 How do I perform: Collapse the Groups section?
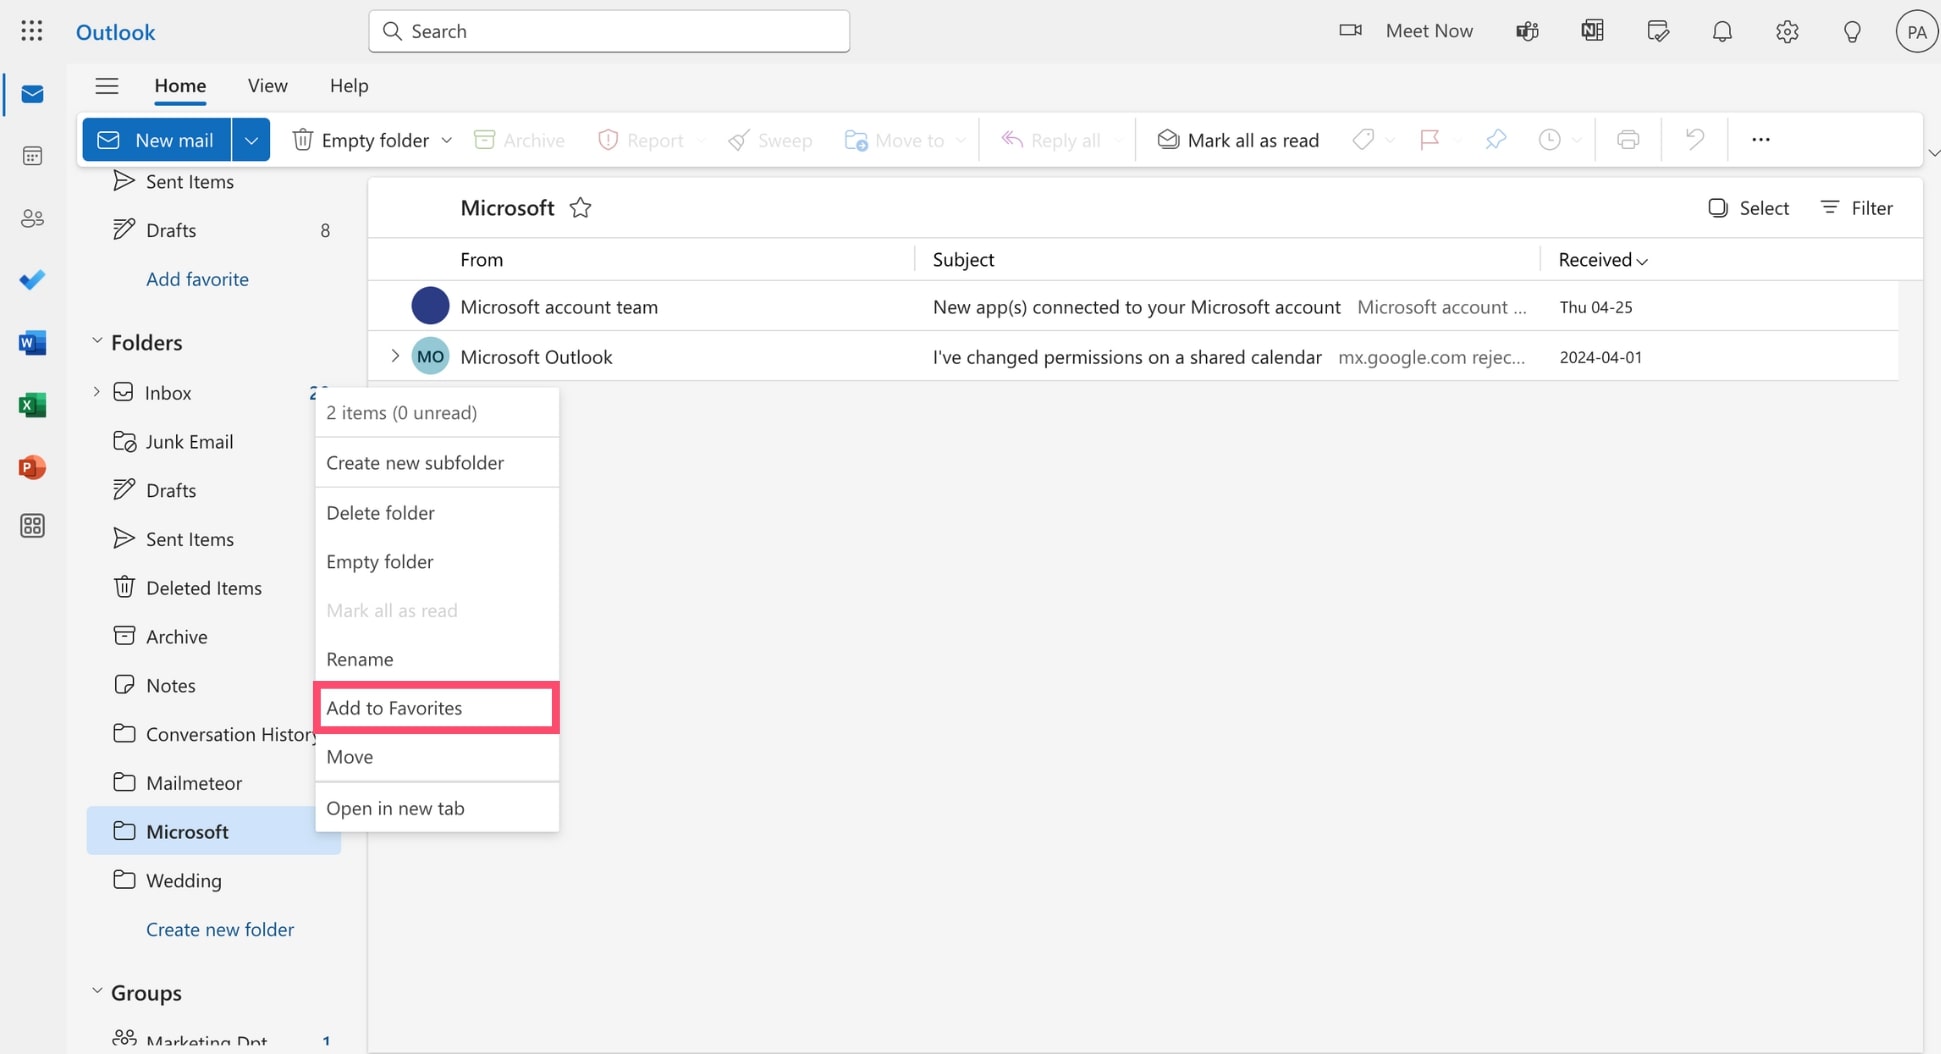[97, 992]
